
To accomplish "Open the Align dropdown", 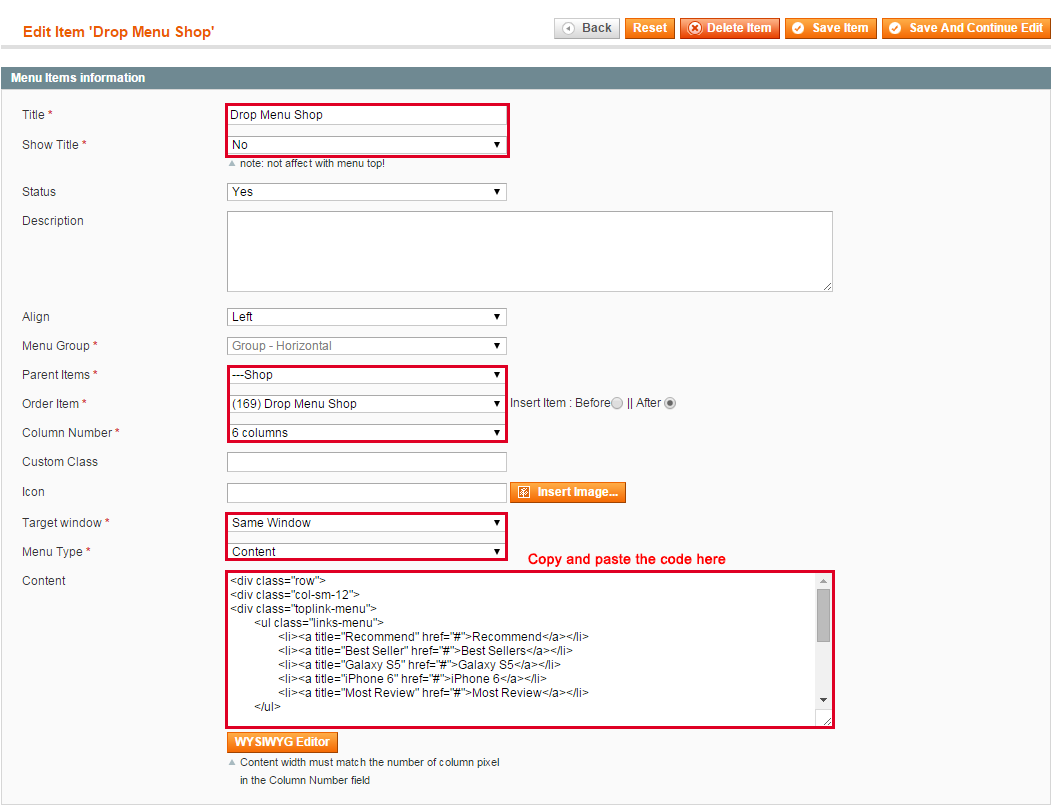I will (366, 317).
